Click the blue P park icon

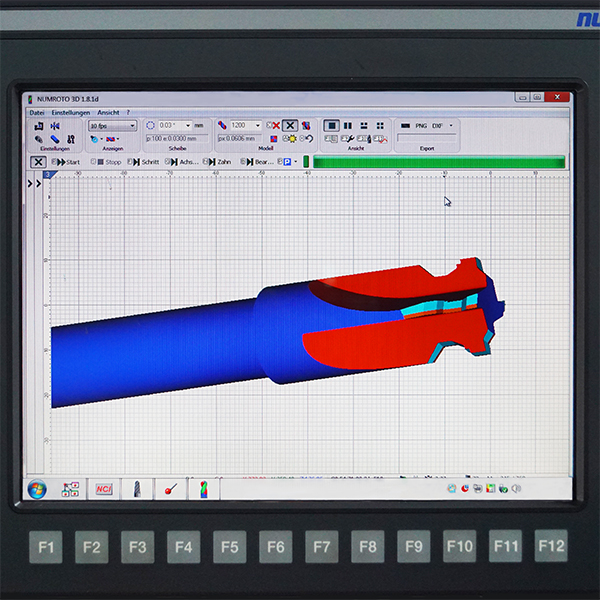[285, 162]
